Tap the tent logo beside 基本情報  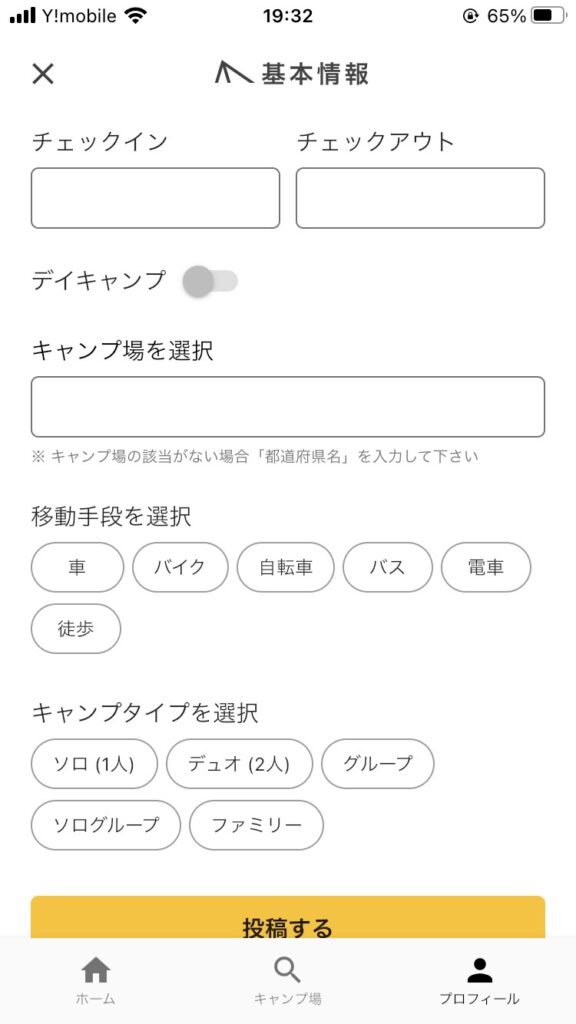(234, 72)
